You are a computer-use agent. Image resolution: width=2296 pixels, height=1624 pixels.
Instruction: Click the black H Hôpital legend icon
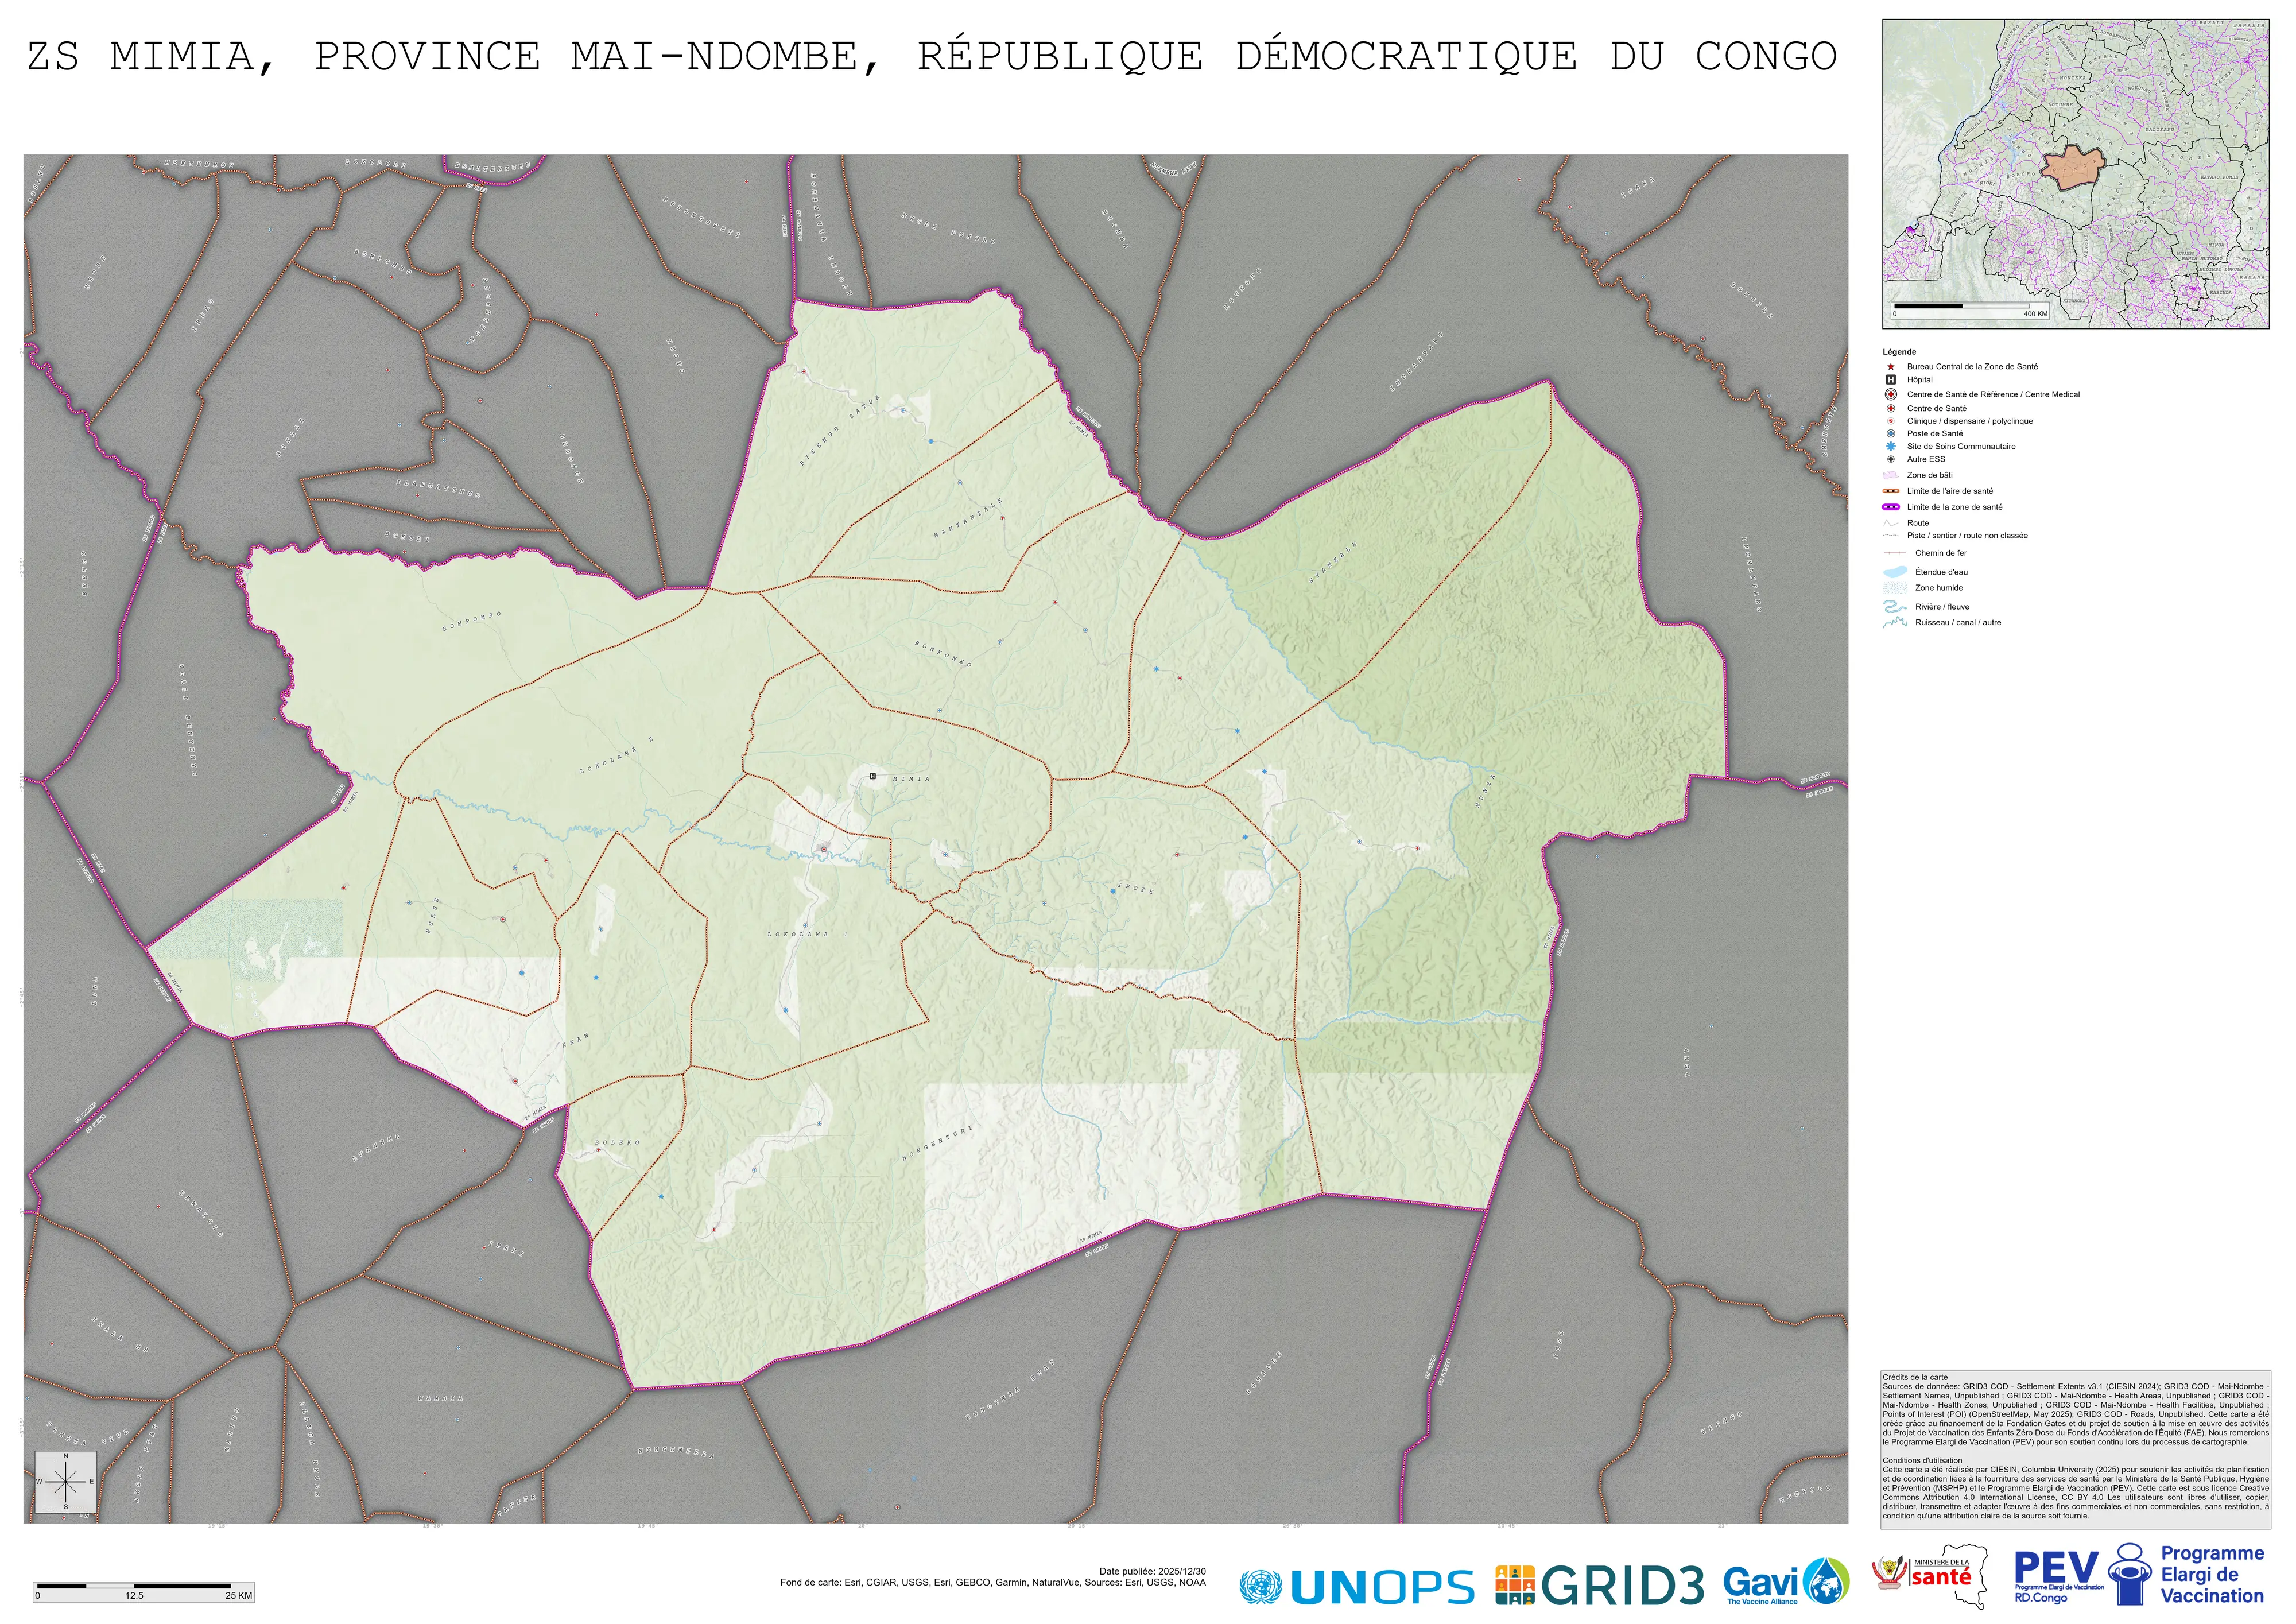[x=1891, y=380]
